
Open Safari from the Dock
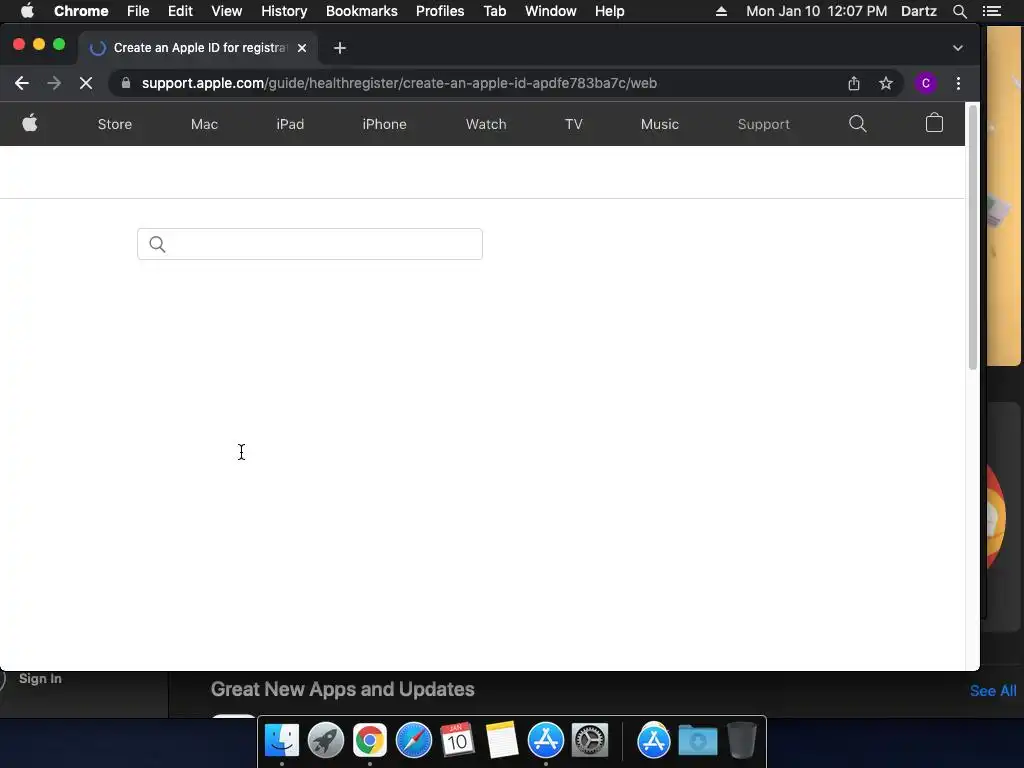coord(413,741)
